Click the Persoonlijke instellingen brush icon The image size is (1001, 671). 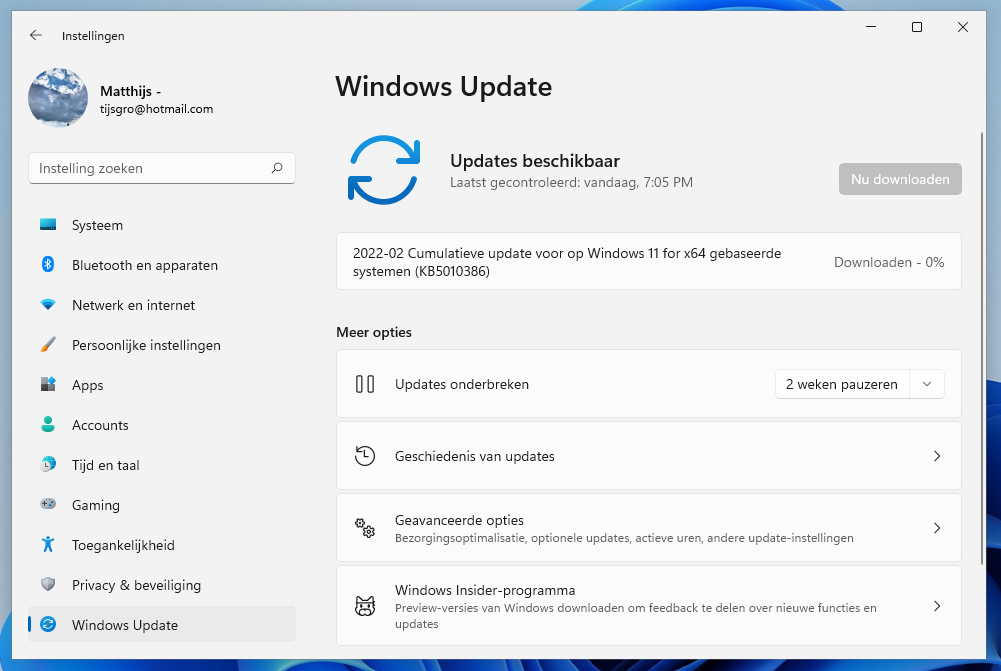coord(48,345)
